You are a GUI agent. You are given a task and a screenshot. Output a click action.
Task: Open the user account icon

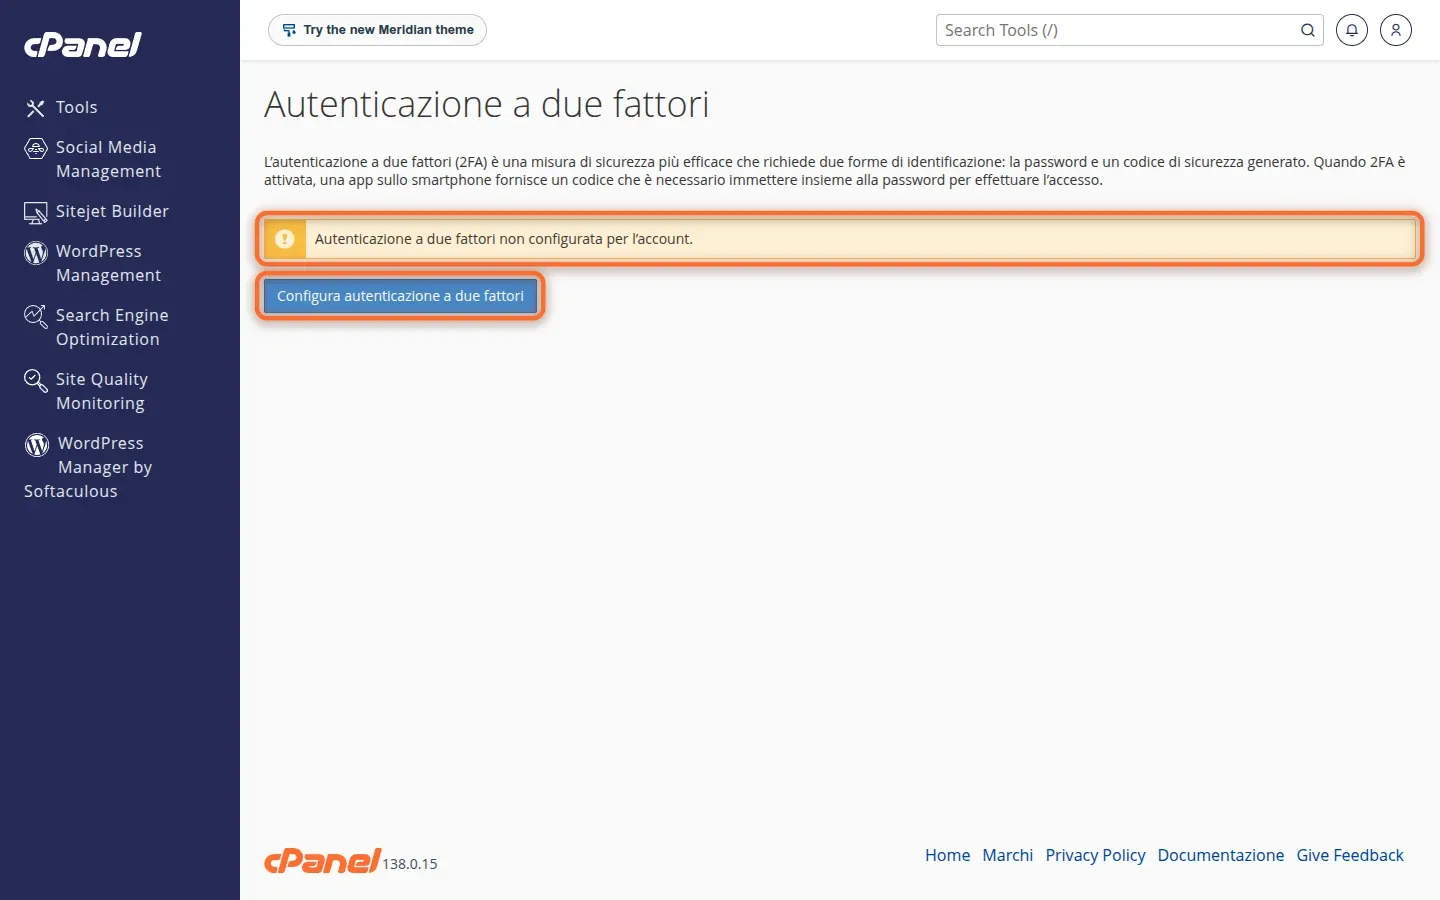(x=1396, y=30)
